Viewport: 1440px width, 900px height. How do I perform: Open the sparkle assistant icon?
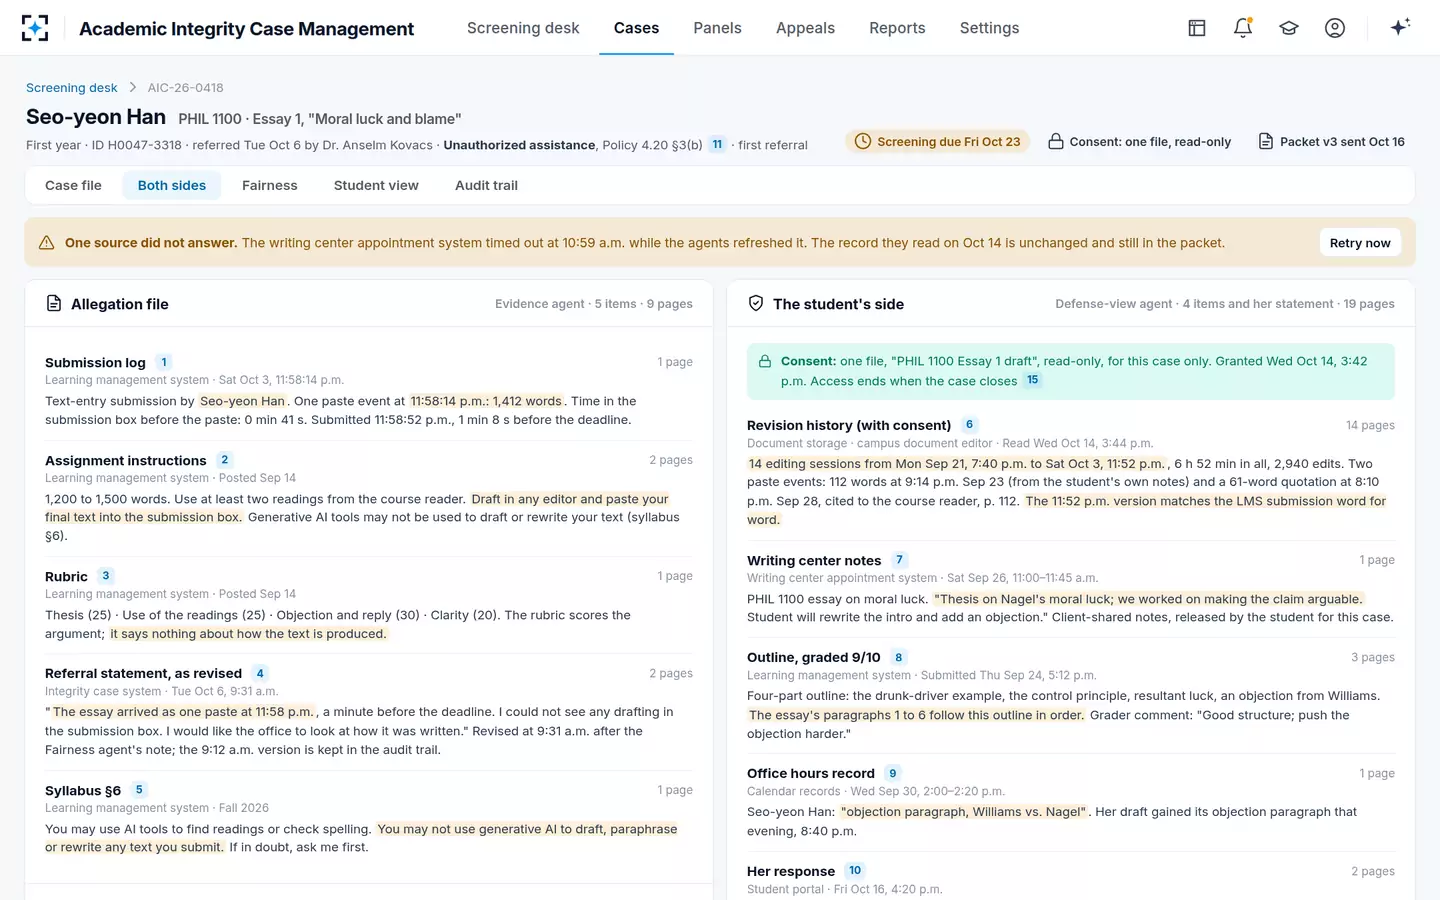1400,27
